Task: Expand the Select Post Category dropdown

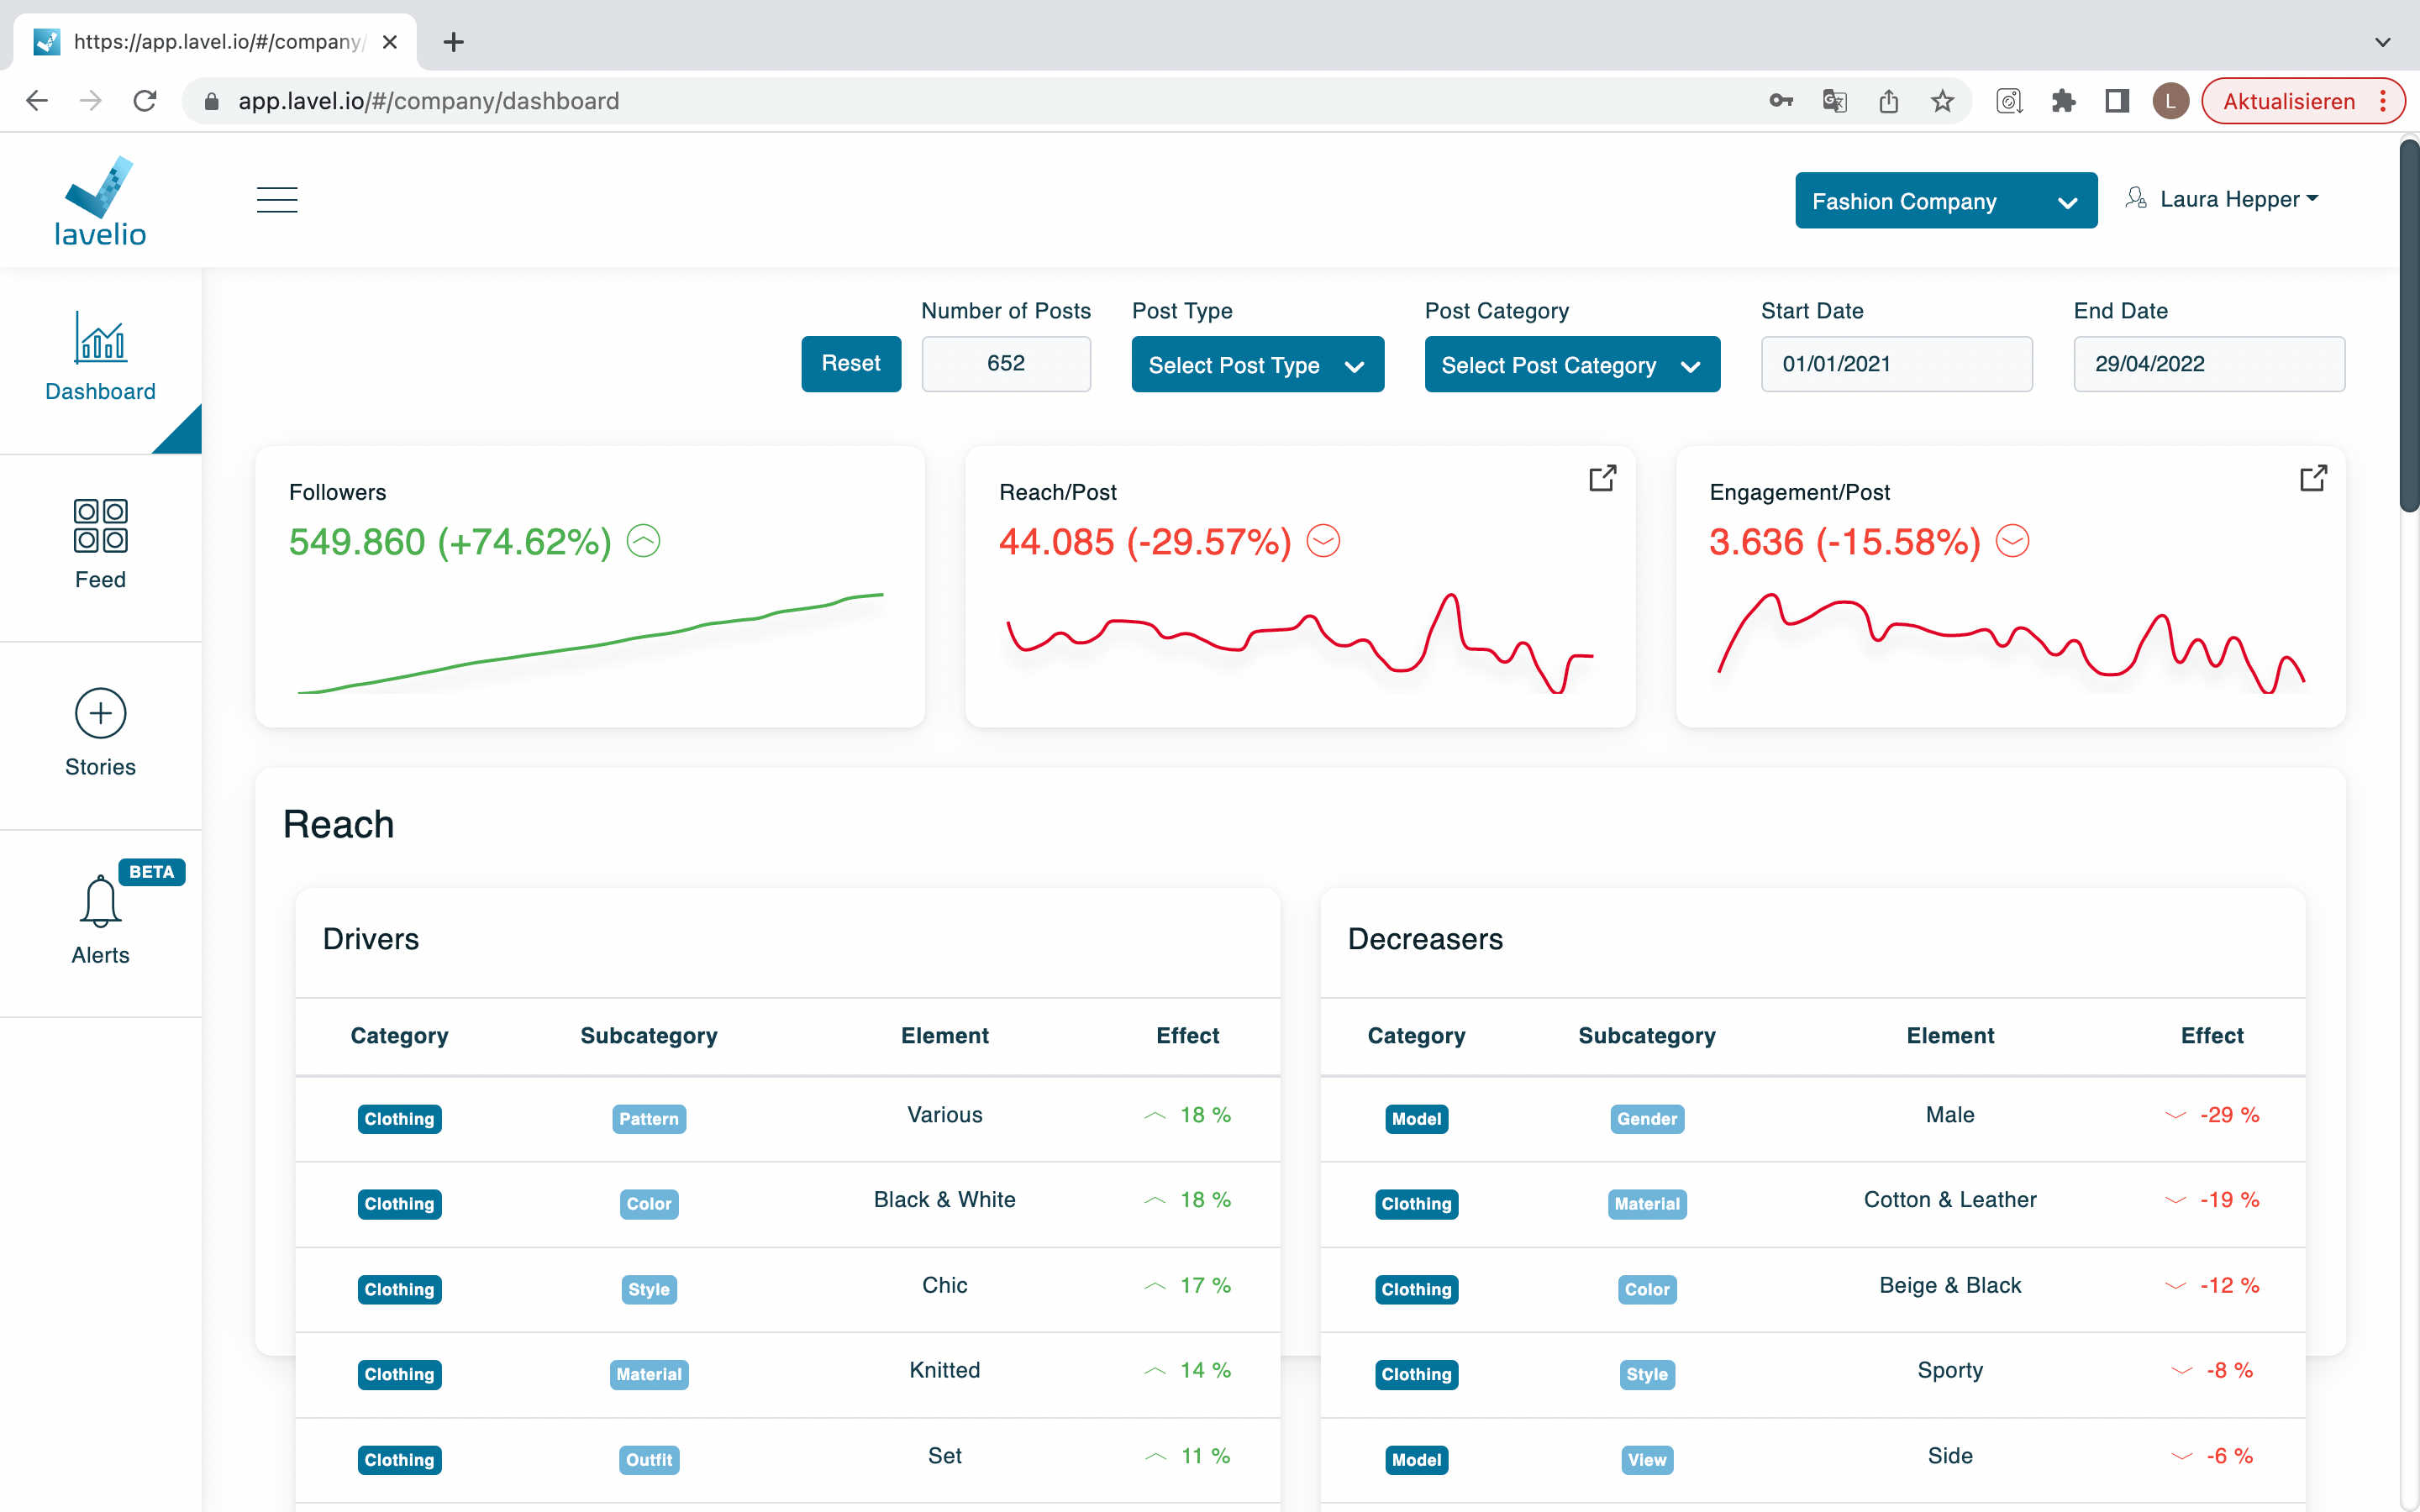Action: point(1571,365)
